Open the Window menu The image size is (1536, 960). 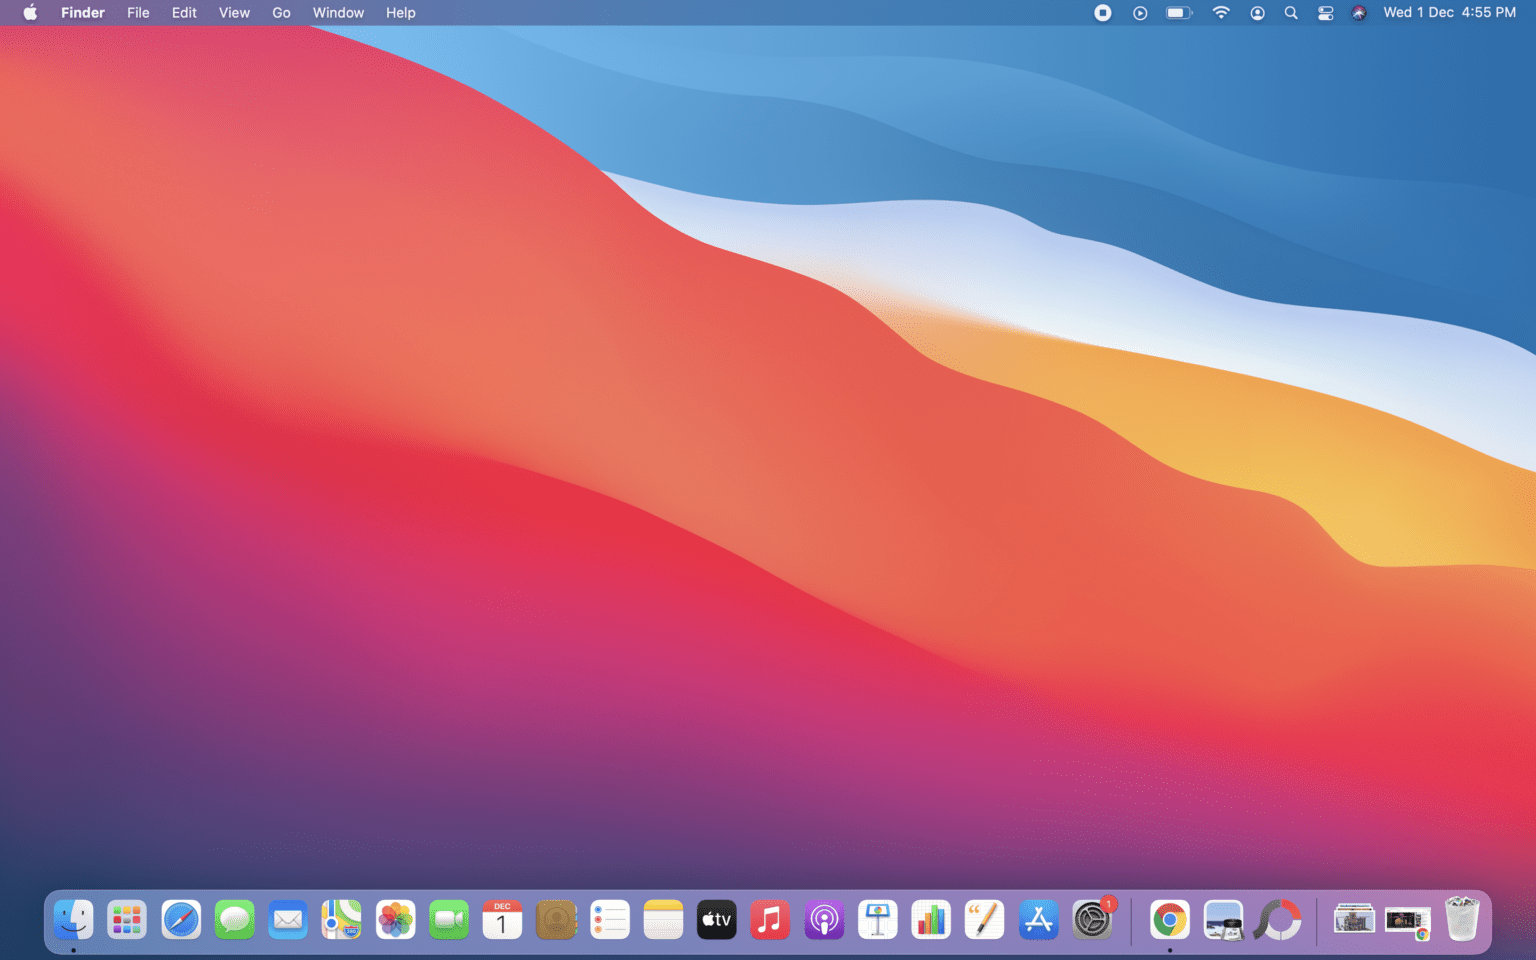(x=338, y=13)
